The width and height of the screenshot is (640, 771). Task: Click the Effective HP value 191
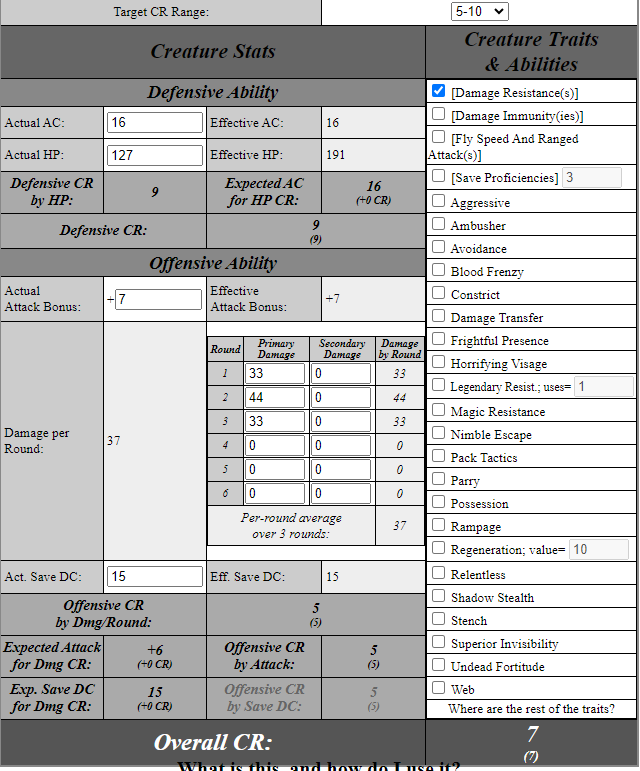point(336,155)
